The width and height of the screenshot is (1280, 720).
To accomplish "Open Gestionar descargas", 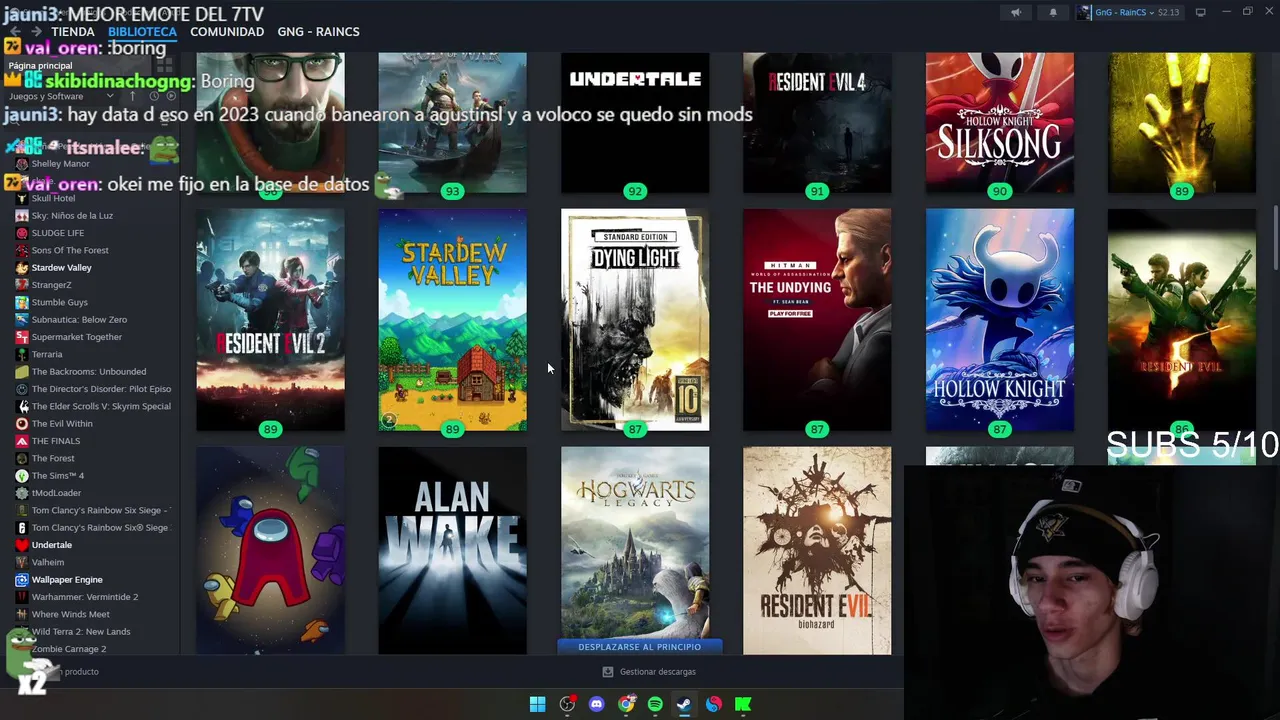I will pos(657,672).
